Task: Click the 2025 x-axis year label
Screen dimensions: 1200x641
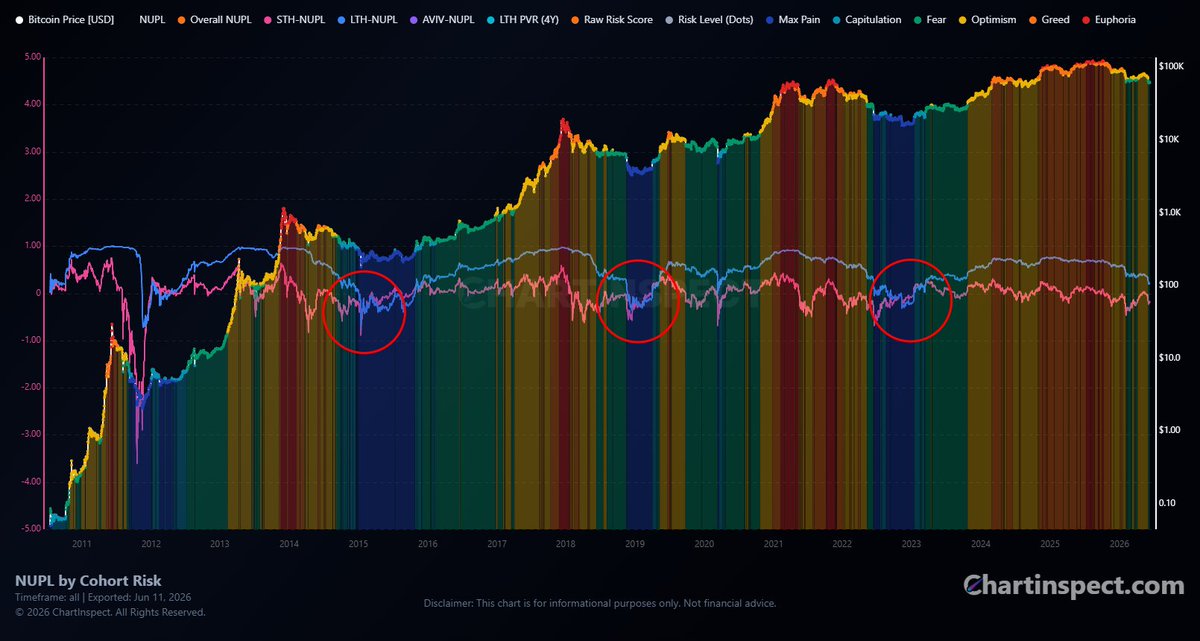Action: coord(1050,544)
